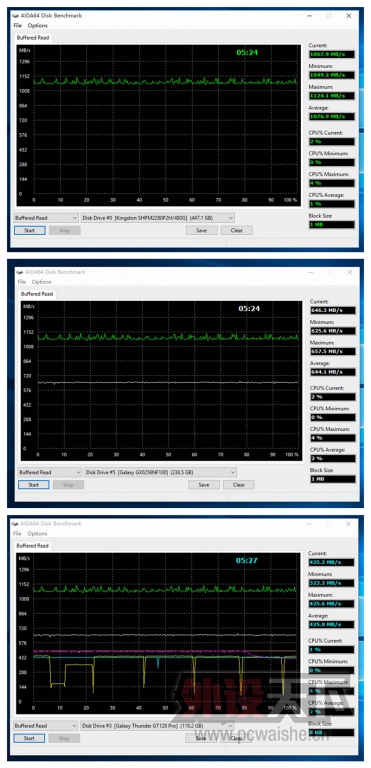Click Current value 646.3 MB/s
Screen dimensions: 371x768
pos(333,310)
